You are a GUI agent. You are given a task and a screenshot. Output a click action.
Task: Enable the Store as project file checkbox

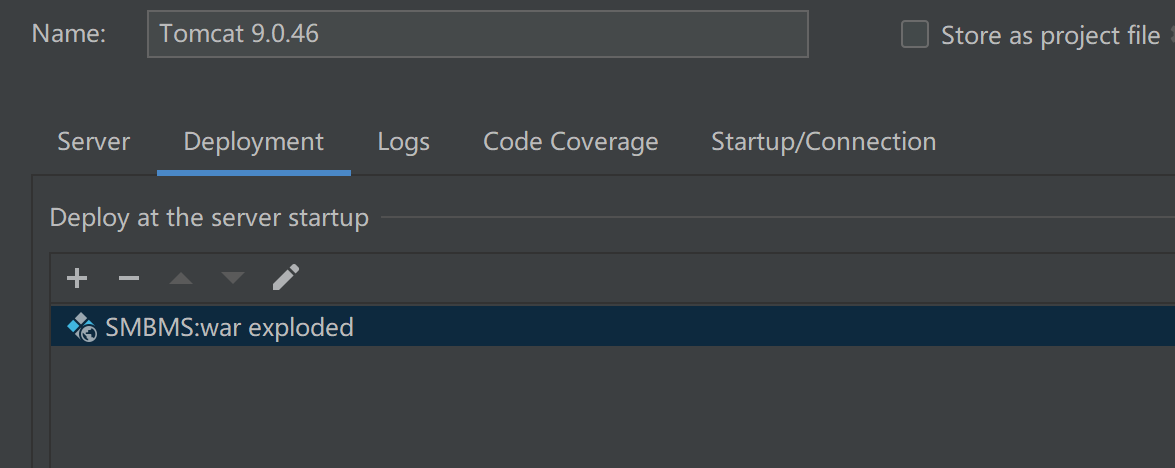[x=914, y=35]
